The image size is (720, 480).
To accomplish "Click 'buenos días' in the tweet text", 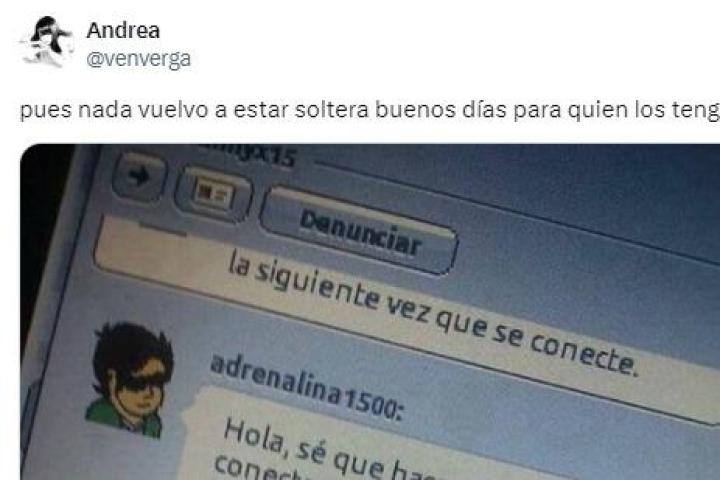I will coord(441,110).
